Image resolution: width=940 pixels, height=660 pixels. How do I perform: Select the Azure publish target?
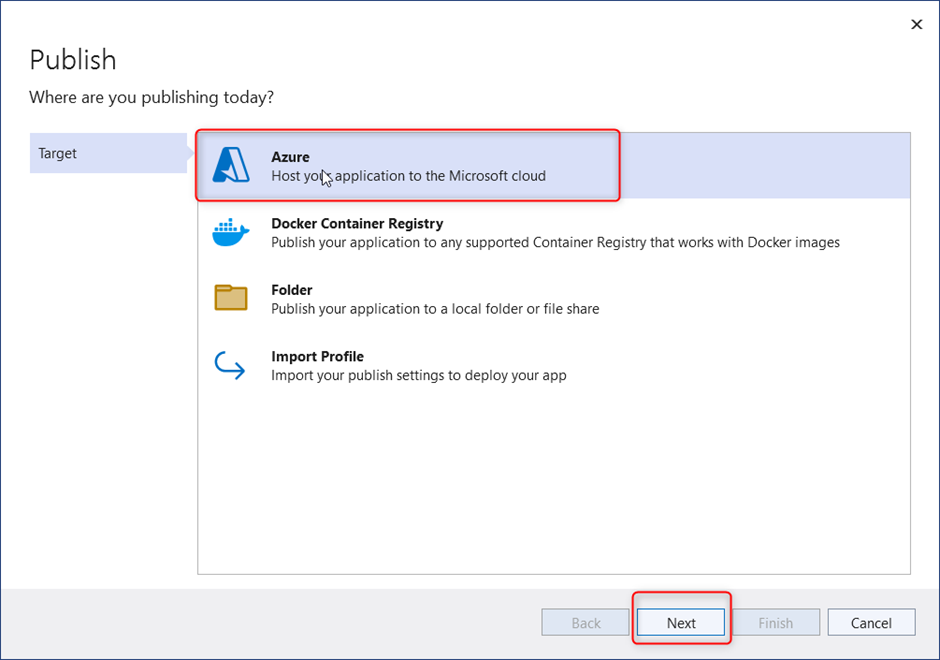pyautogui.click(x=554, y=165)
